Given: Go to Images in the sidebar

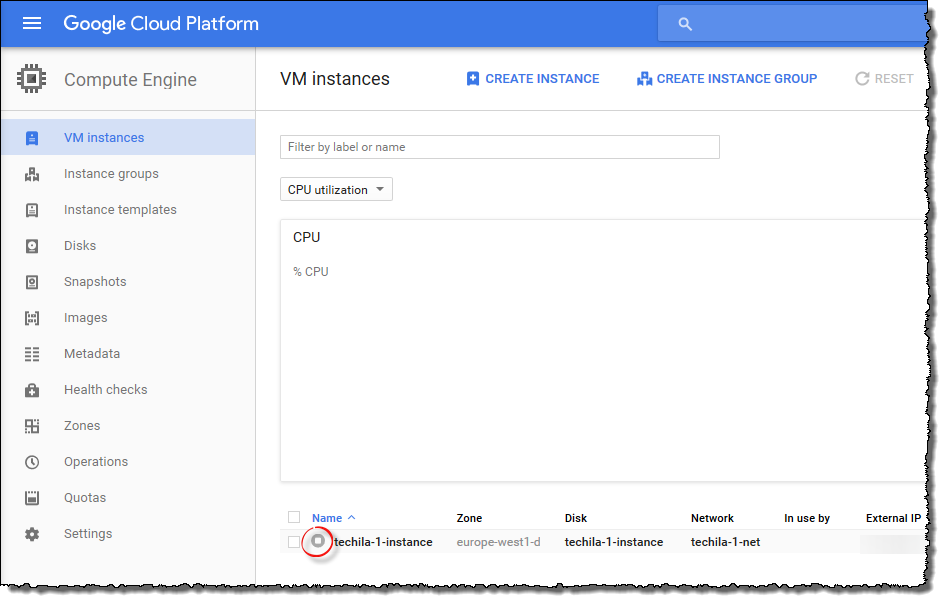Looking at the screenshot, I should pos(85,318).
